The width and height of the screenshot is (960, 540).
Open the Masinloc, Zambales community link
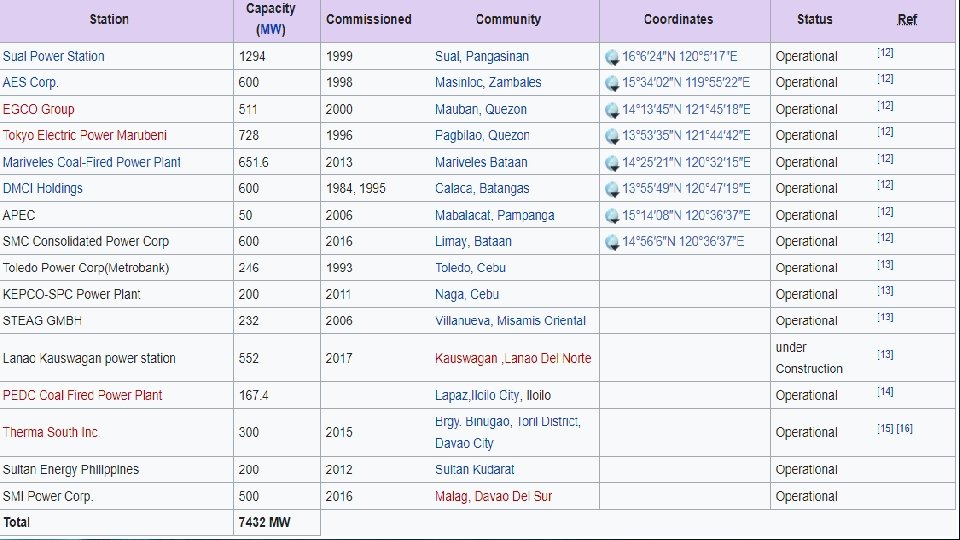[488, 83]
